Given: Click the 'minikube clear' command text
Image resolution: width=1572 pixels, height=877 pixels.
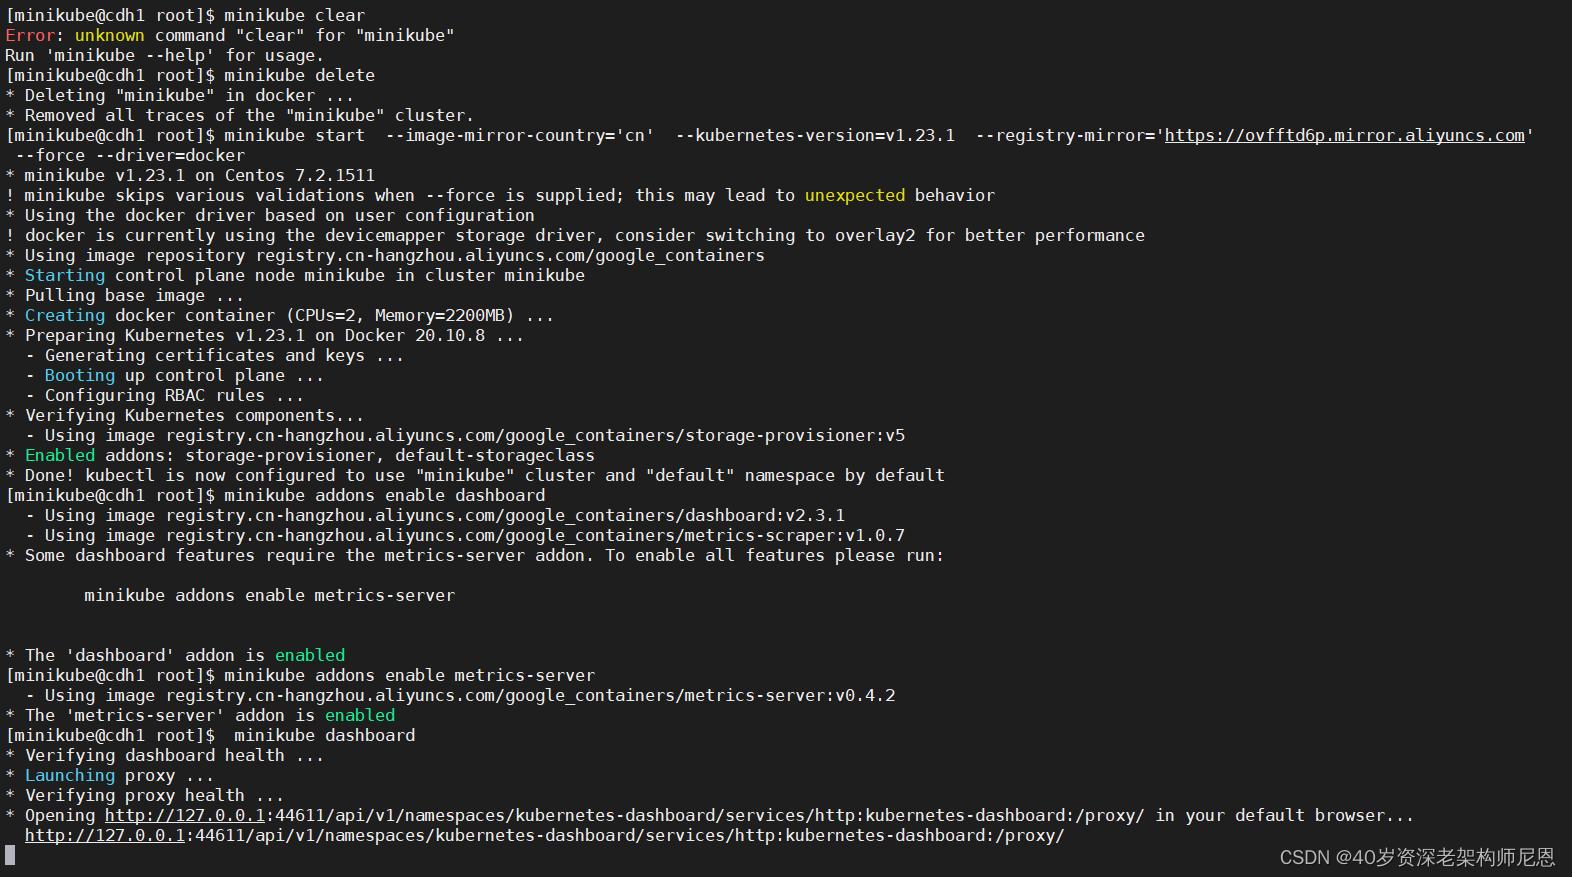Looking at the screenshot, I should pos(294,15).
